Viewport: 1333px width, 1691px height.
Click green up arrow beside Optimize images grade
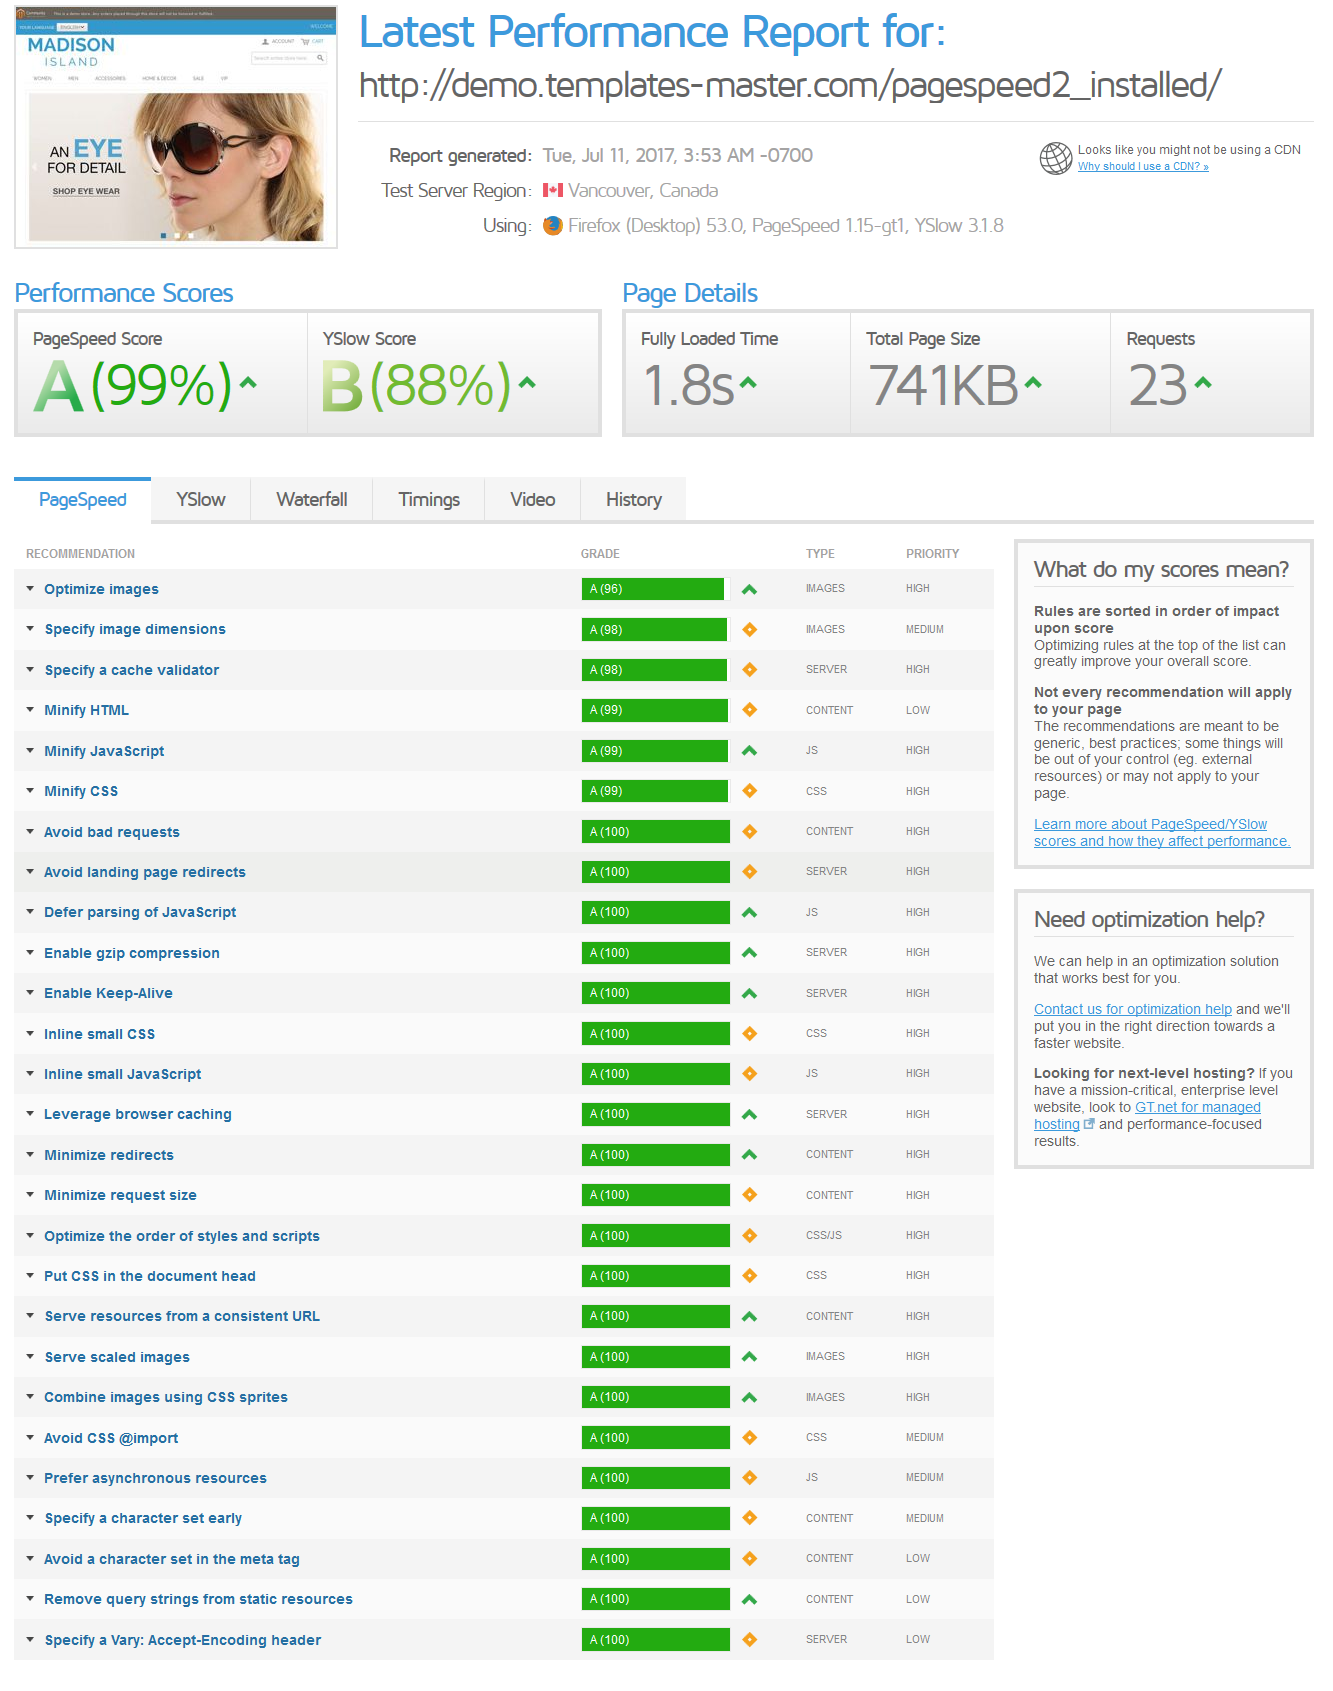click(x=749, y=590)
